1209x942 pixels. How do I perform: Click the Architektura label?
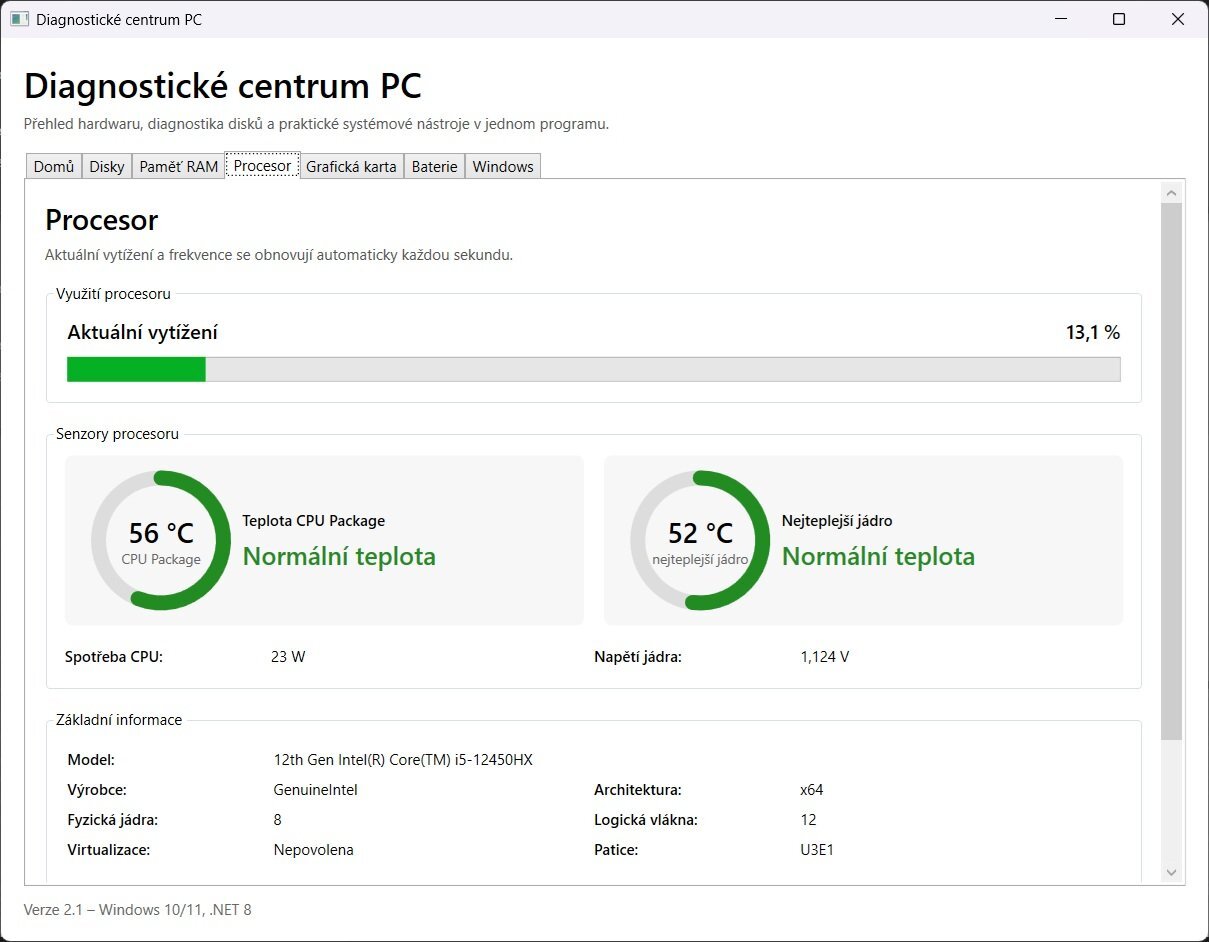[x=638, y=790]
